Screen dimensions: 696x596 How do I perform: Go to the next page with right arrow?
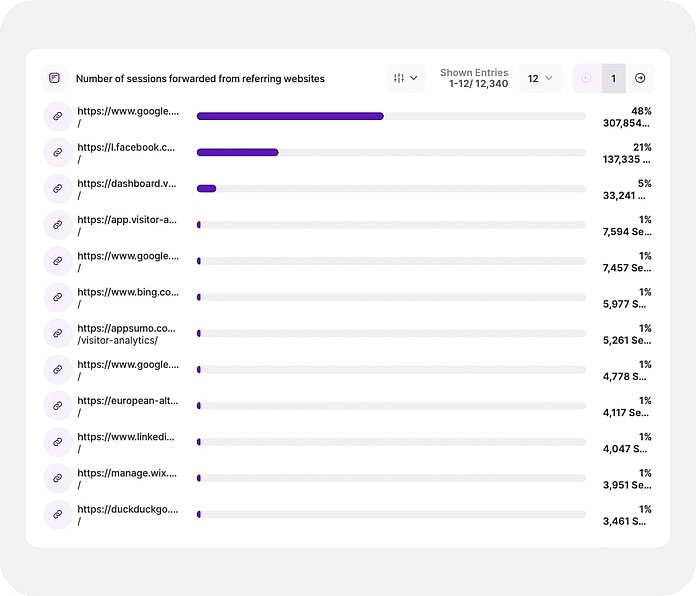(640, 79)
